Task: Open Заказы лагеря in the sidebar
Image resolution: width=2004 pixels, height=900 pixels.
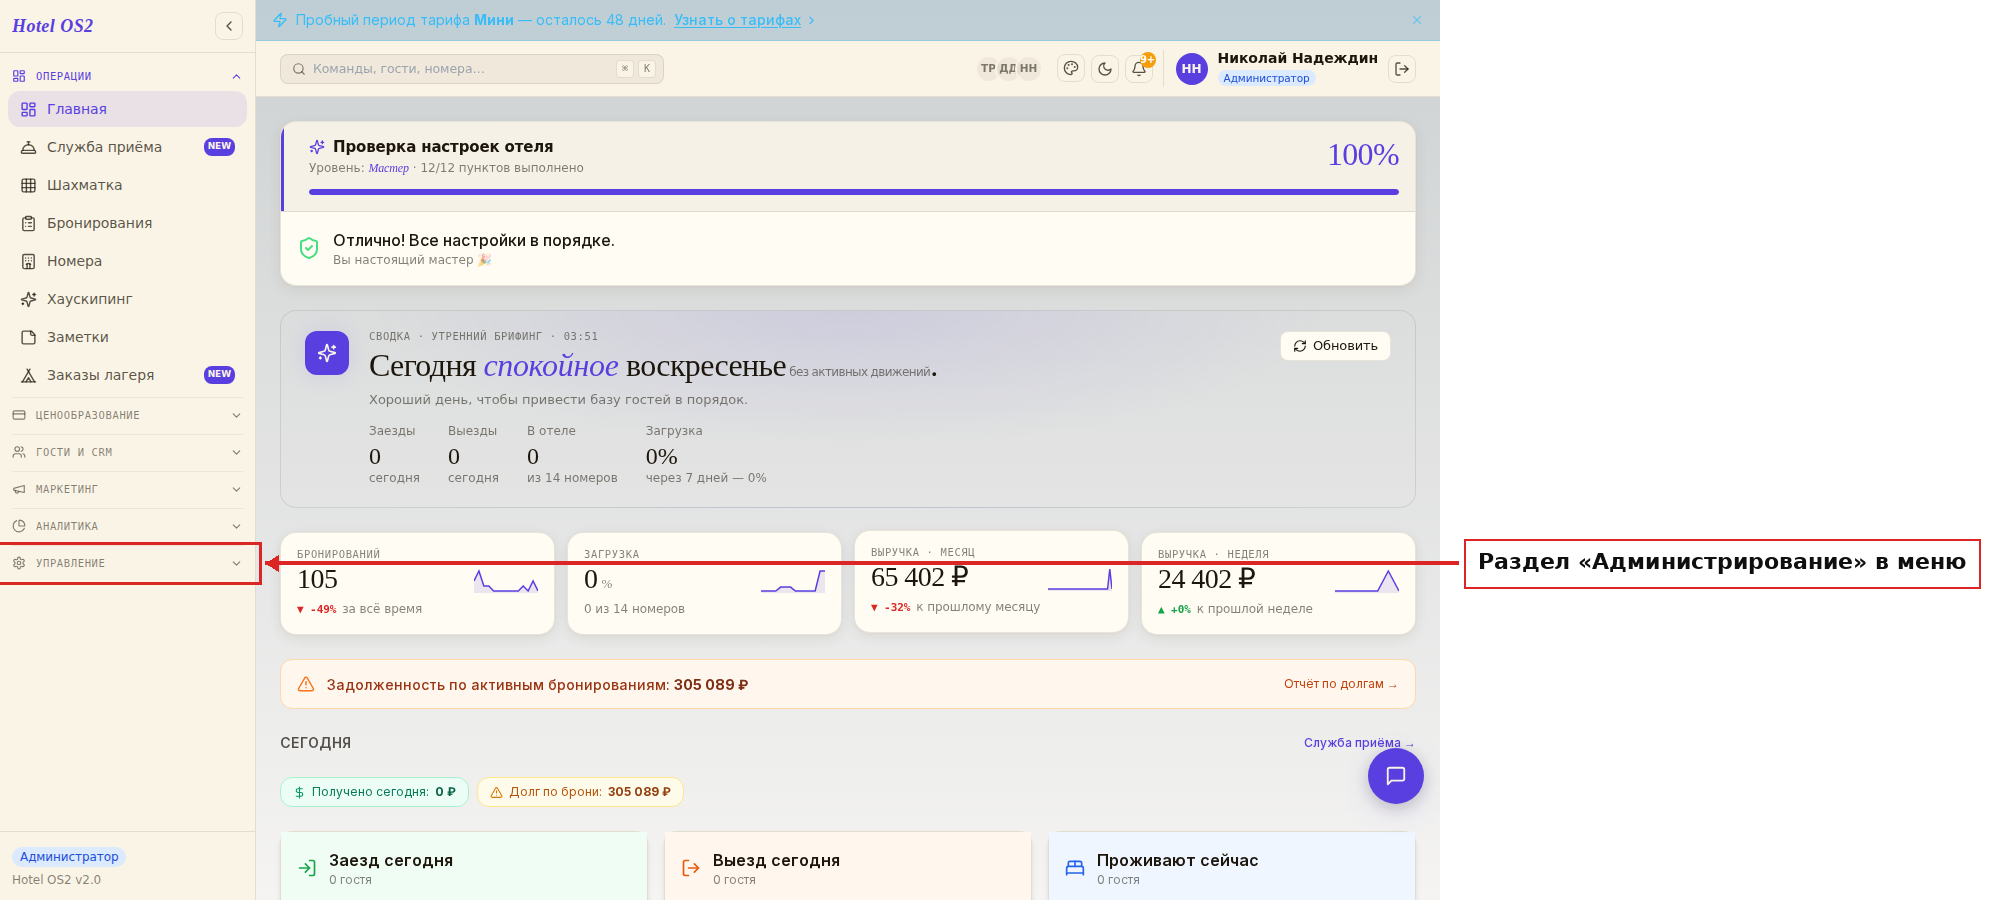Action: (x=127, y=375)
